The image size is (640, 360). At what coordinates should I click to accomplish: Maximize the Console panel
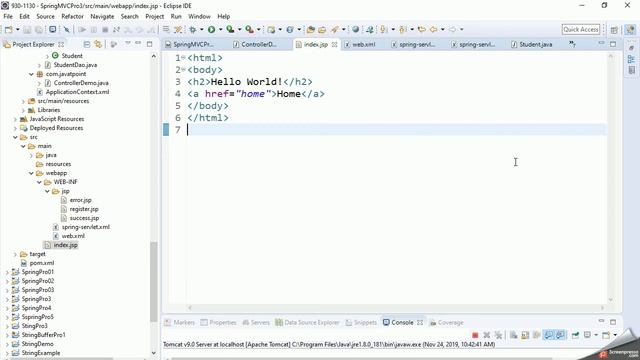pos(613,322)
